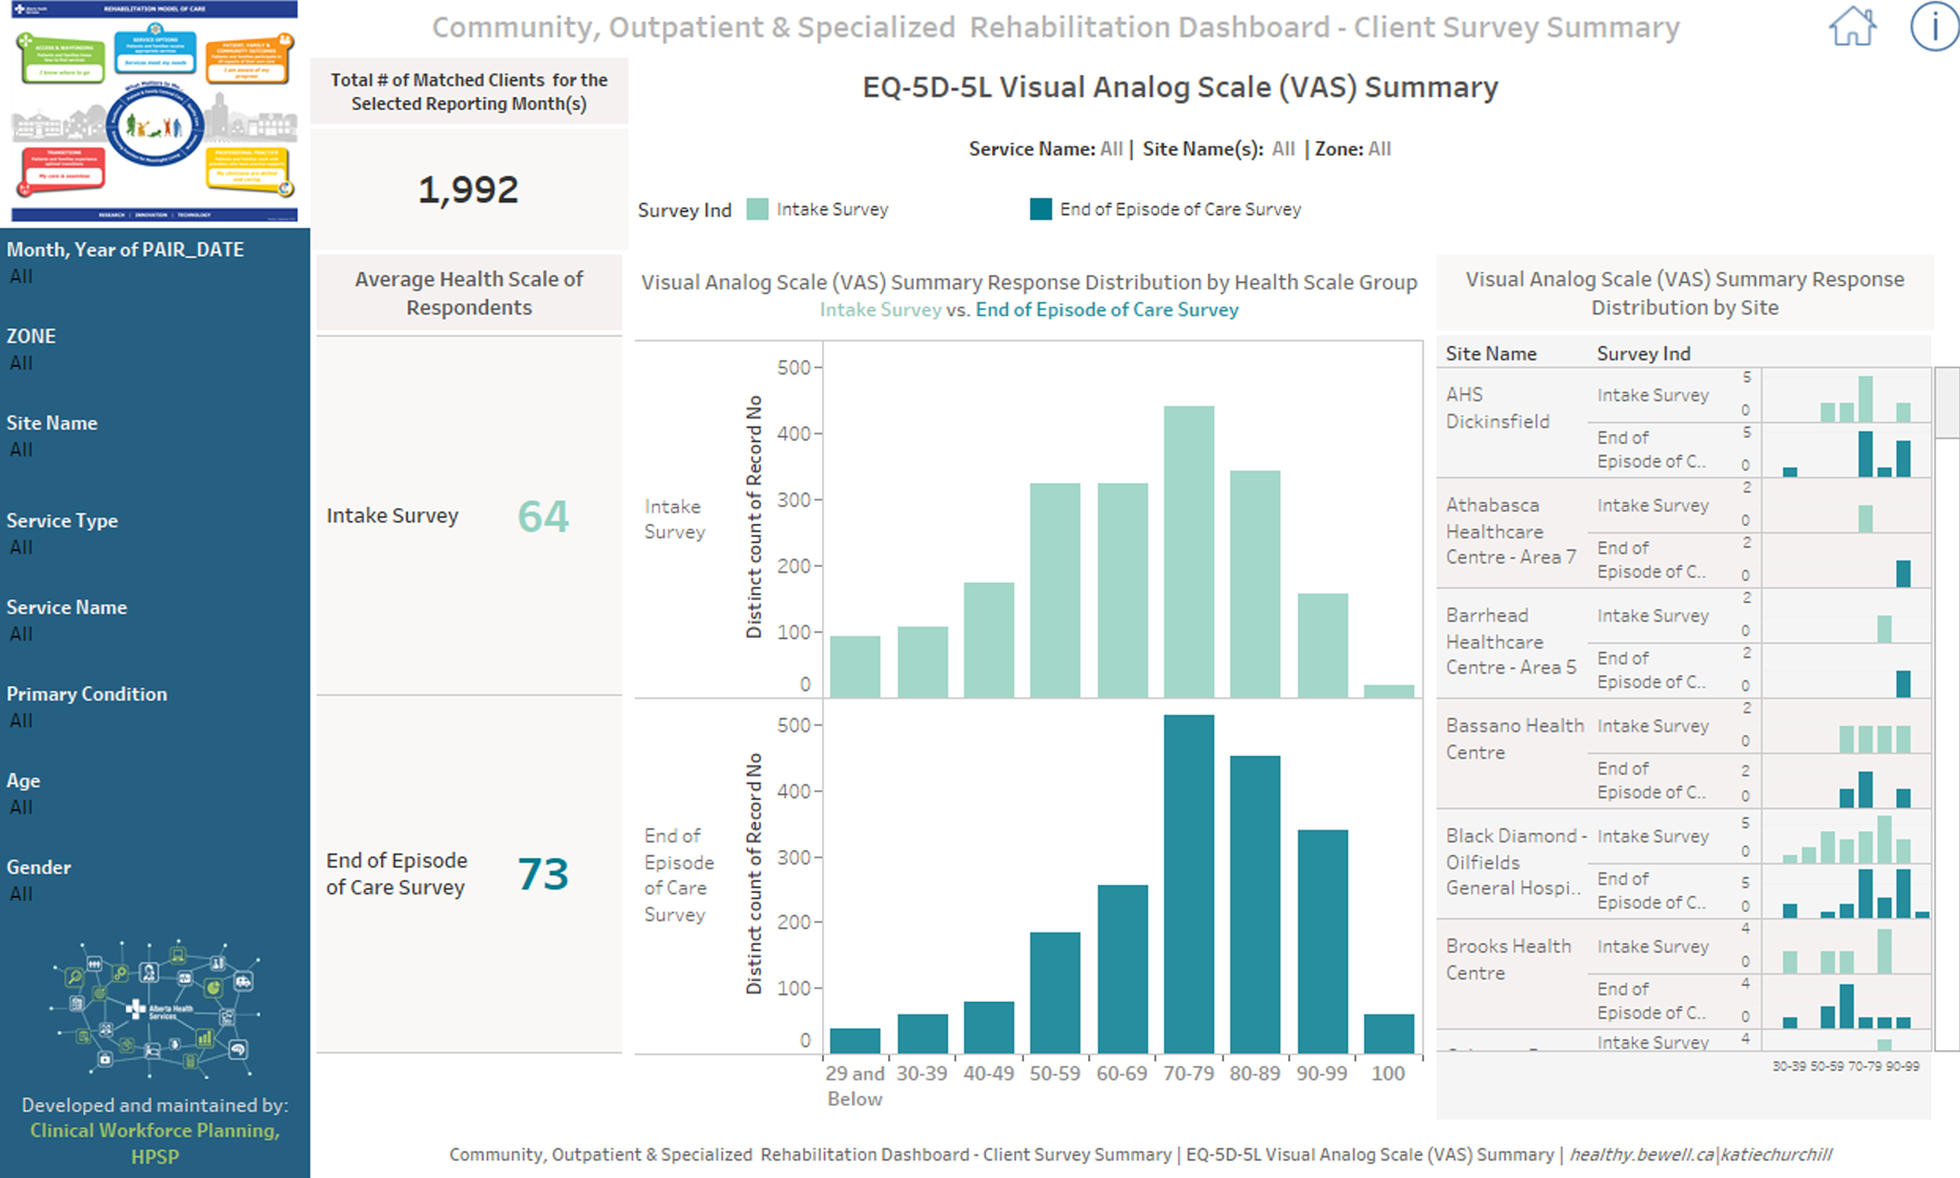Viewport: 1960px width, 1178px height.
Task: Select Barrhead Healthcare Centre - Area 5 row
Action: (1684, 642)
